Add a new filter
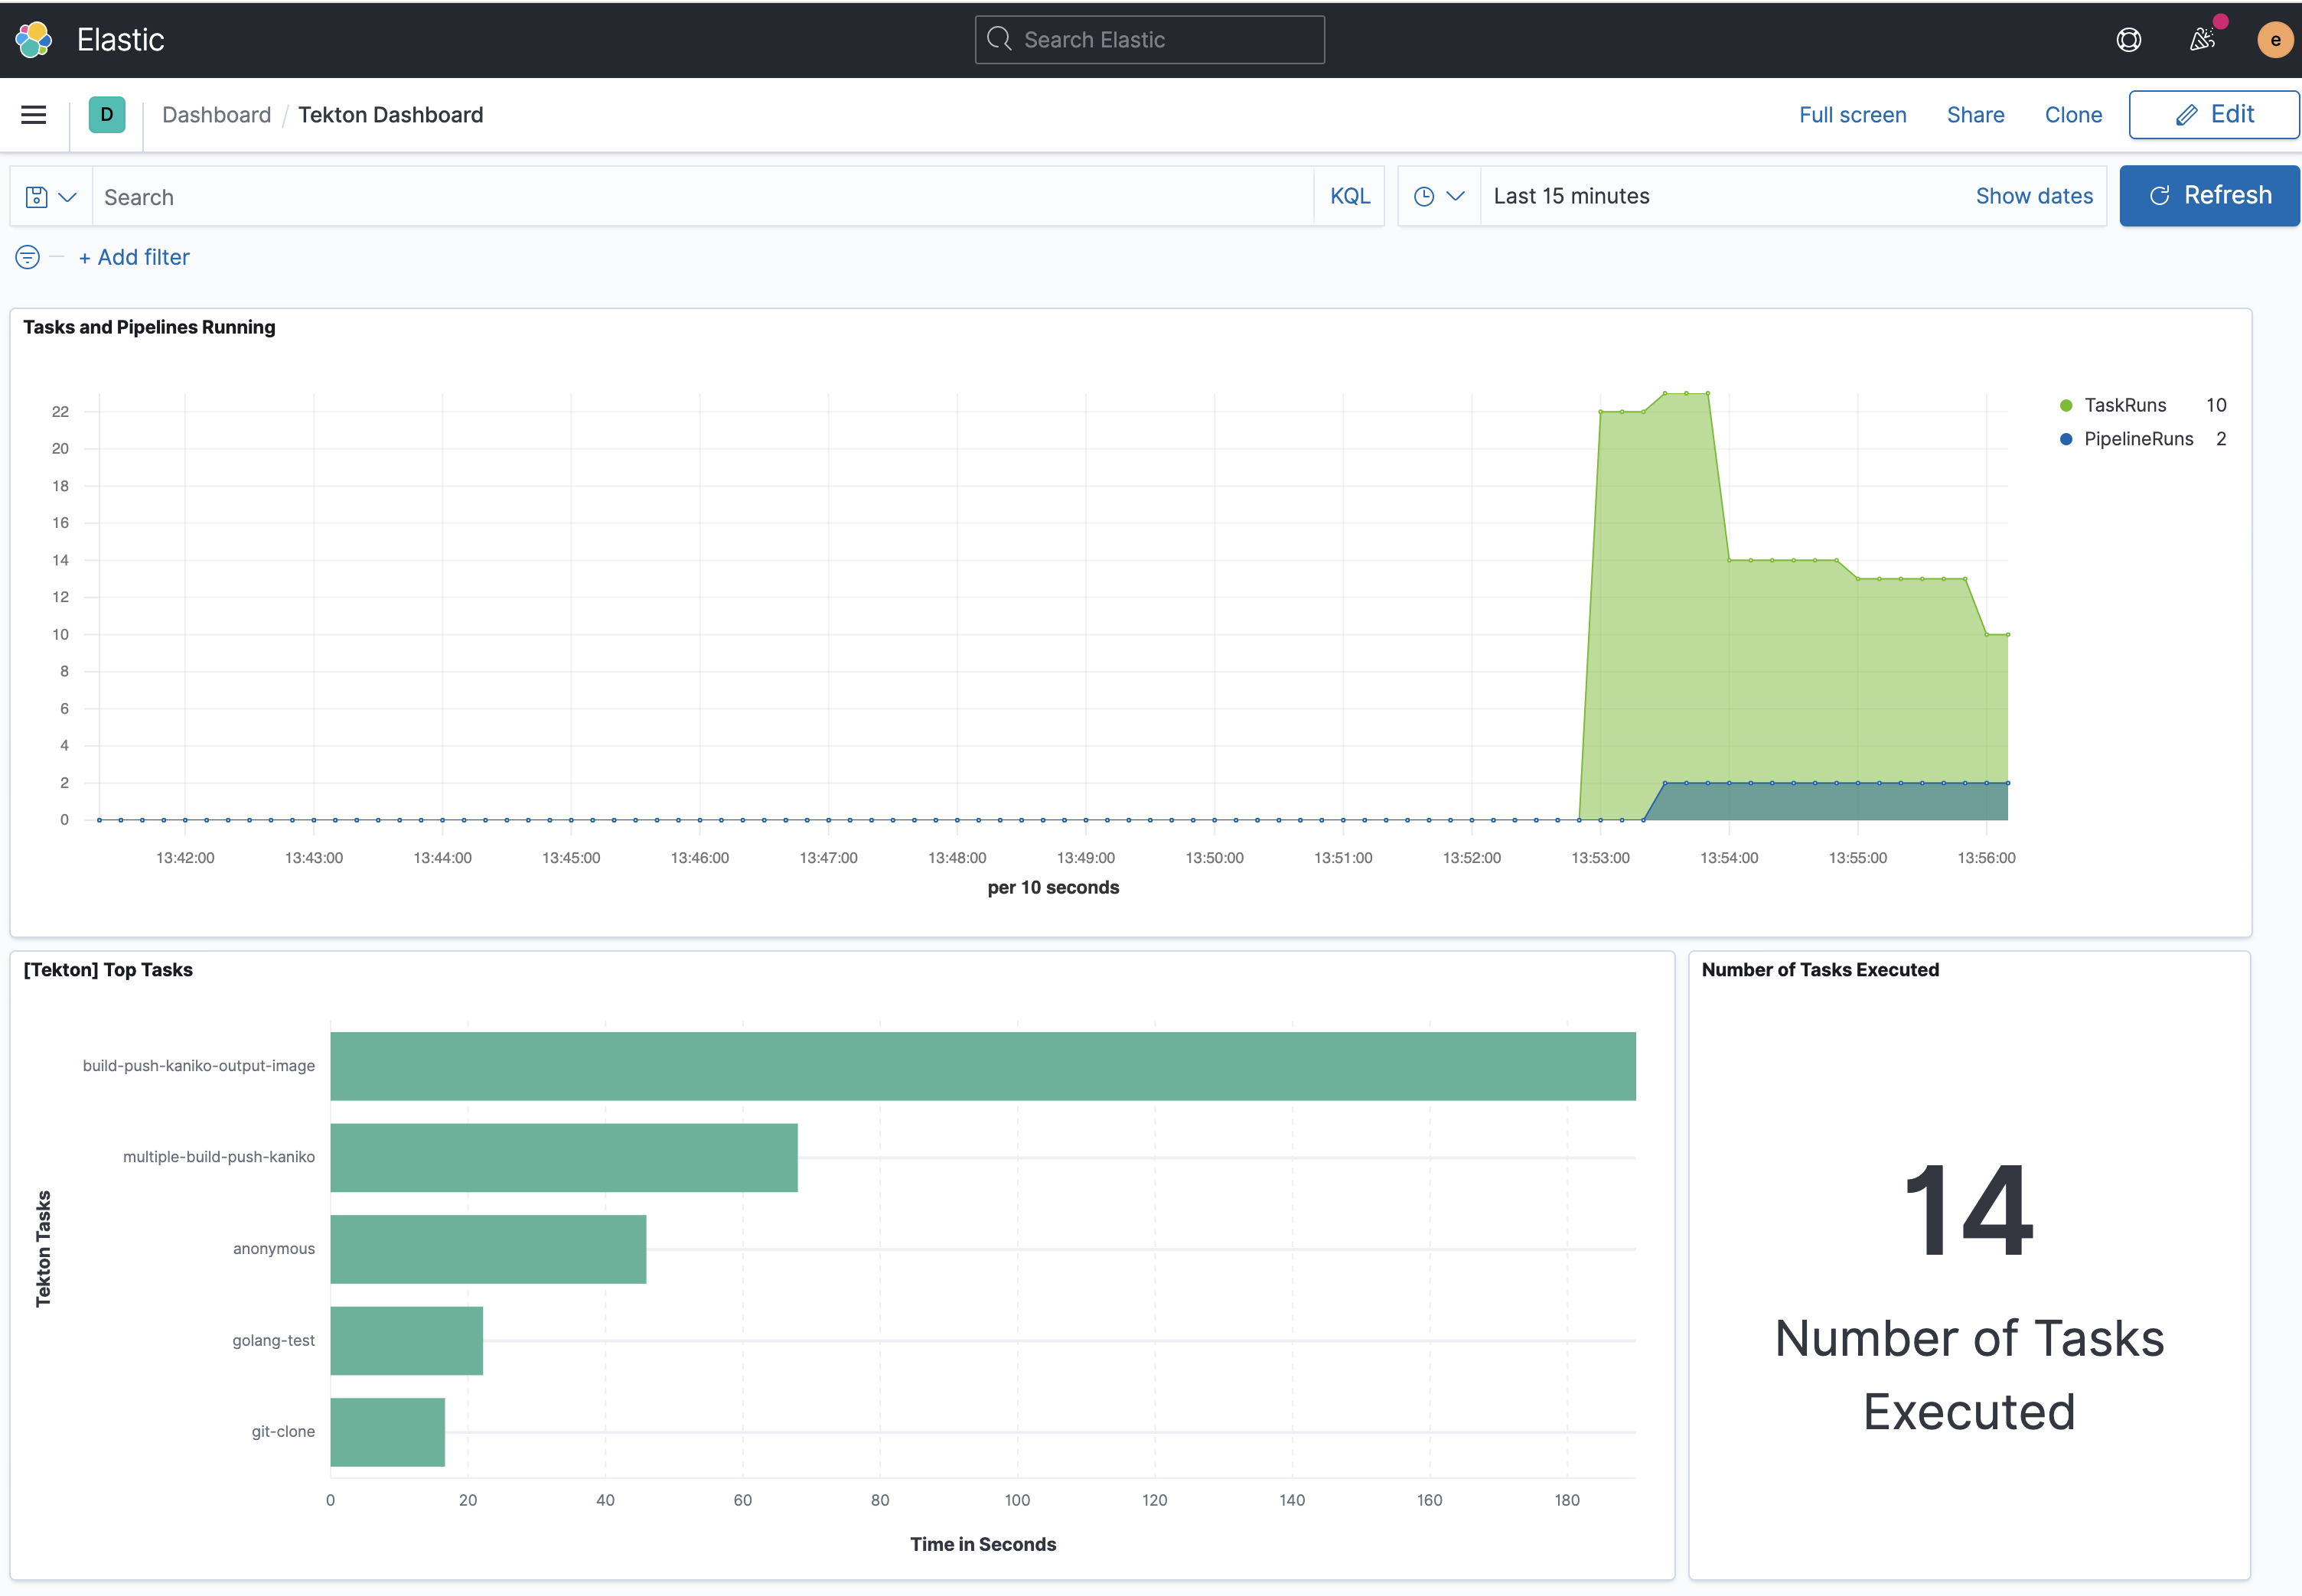The width and height of the screenshot is (2302, 1596). coord(134,257)
